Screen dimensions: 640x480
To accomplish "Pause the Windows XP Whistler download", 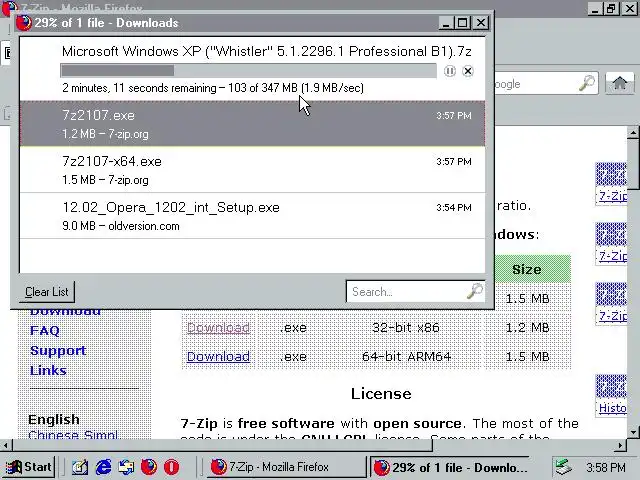I will point(449,71).
